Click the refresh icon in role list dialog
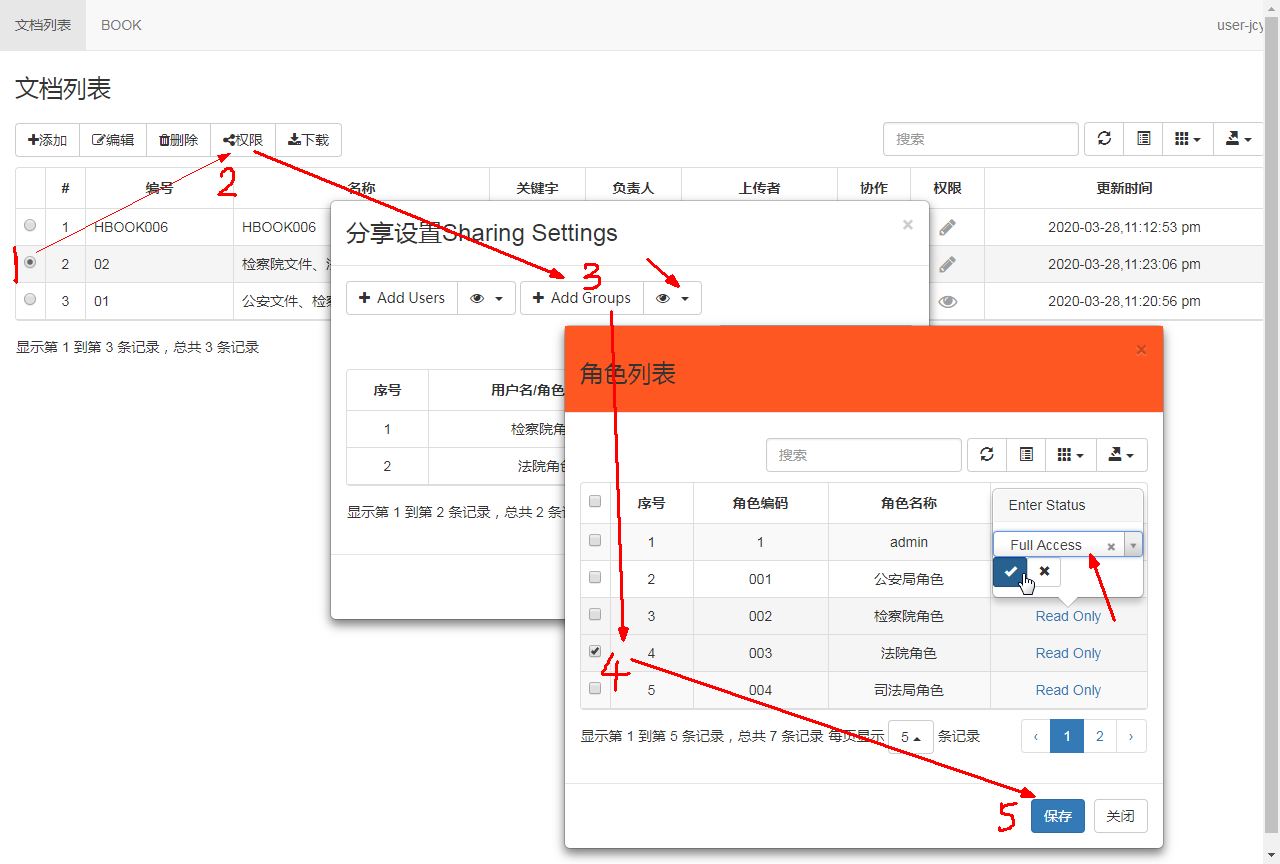1280x864 pixels. [987, 455]
